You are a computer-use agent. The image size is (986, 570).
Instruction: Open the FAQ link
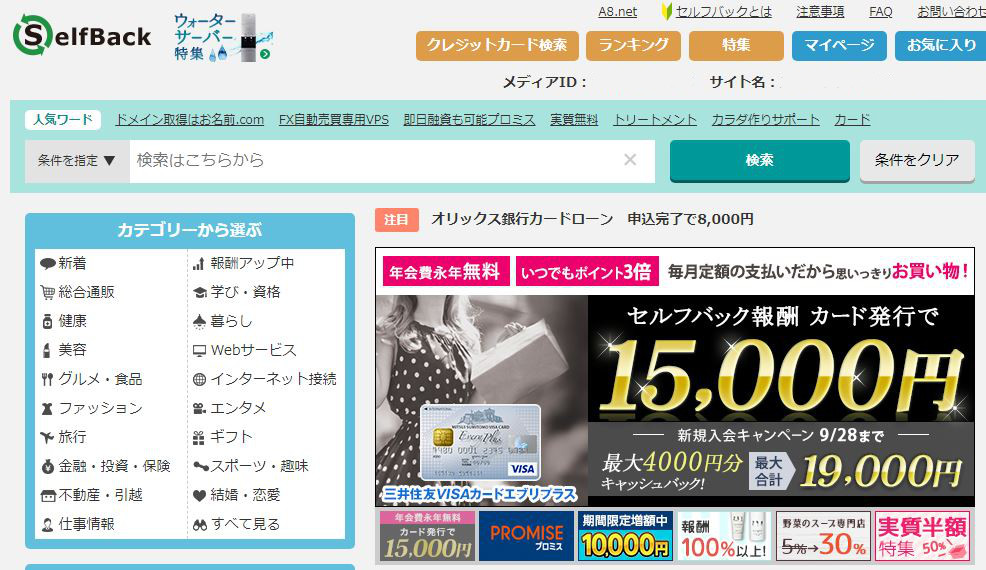[x=880, y=12]
